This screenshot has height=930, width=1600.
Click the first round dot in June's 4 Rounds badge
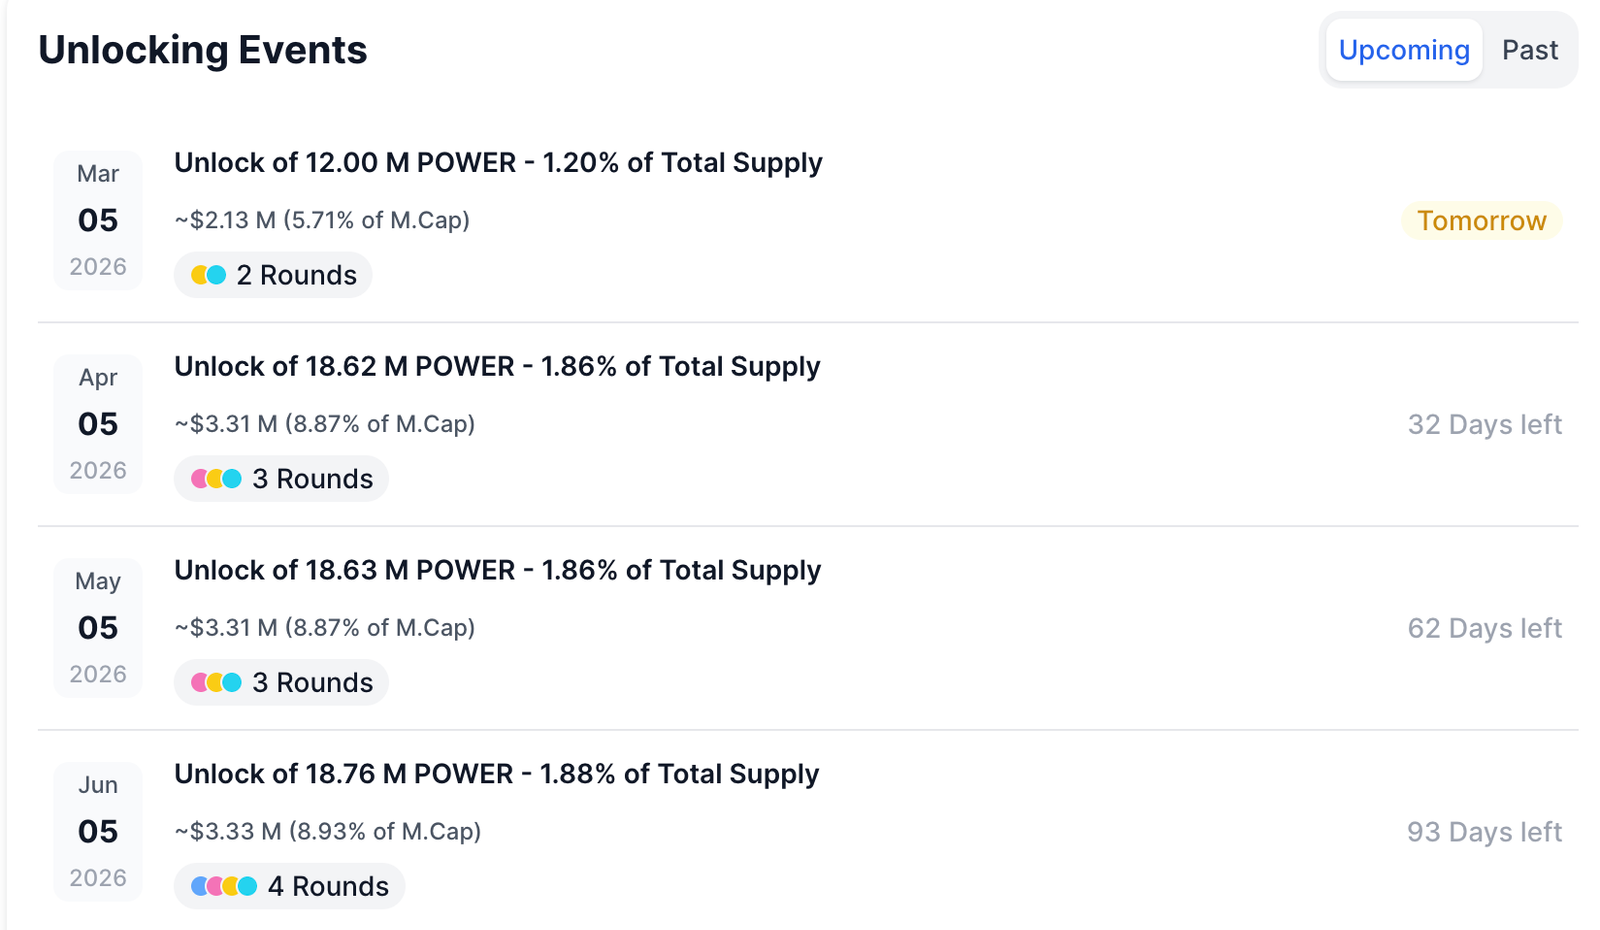pyautogui.click(x=200, y=885)
